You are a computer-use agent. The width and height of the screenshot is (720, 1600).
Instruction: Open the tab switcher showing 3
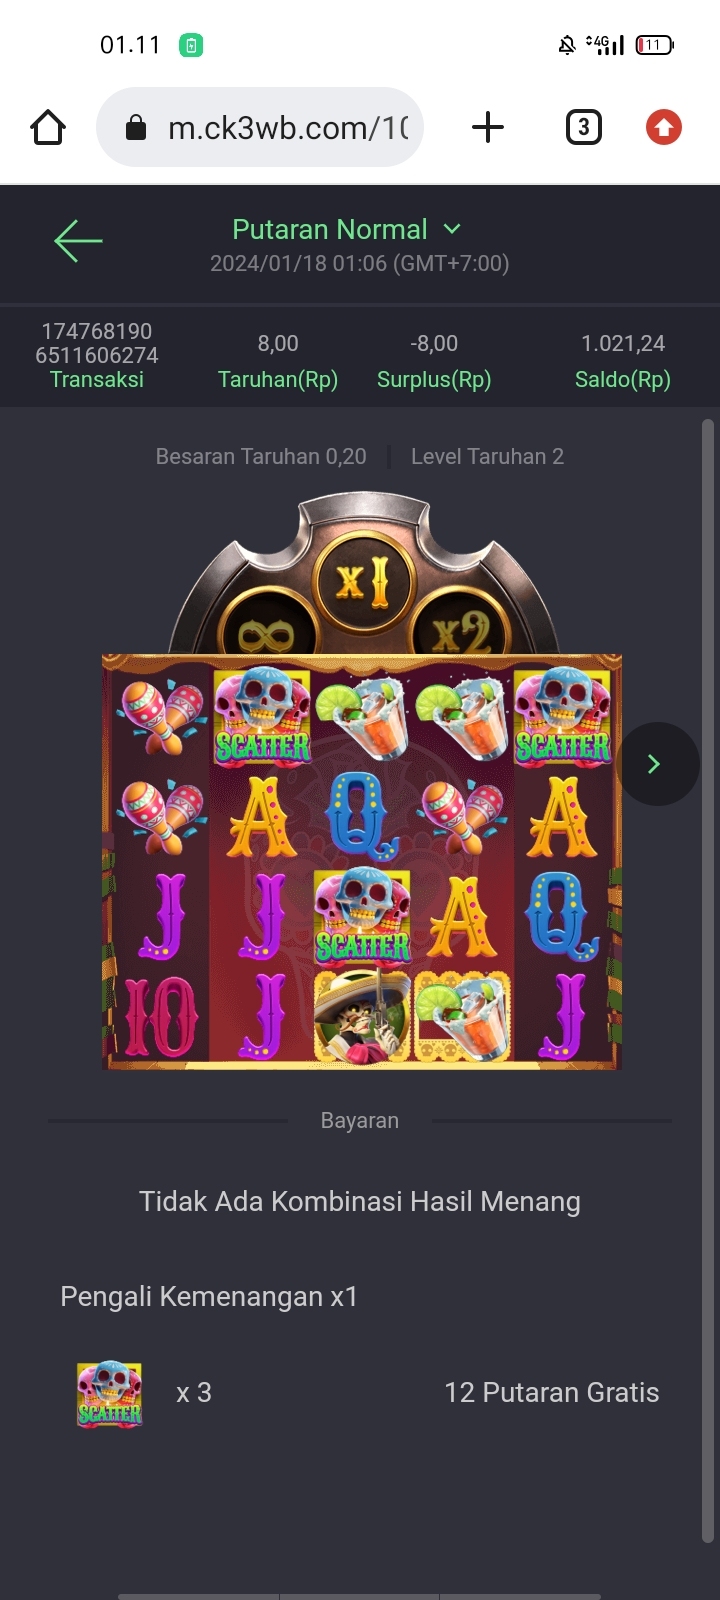click(x=584, y=127)
